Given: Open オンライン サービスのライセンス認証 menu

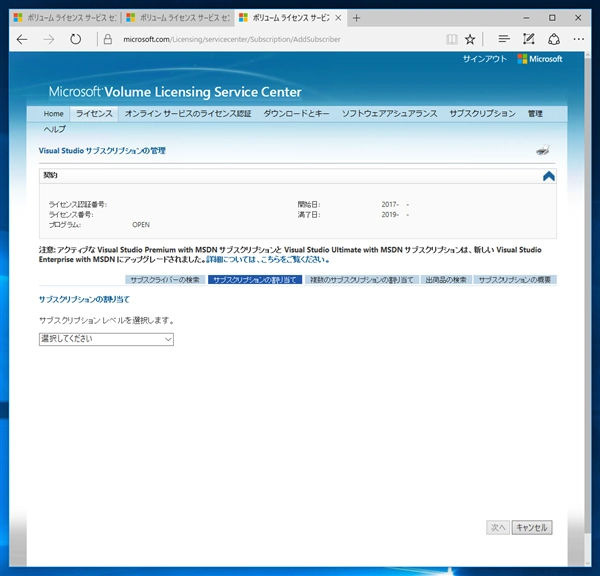Looking at the screenshot, I should pyautogui.click(x=188, y=114).
